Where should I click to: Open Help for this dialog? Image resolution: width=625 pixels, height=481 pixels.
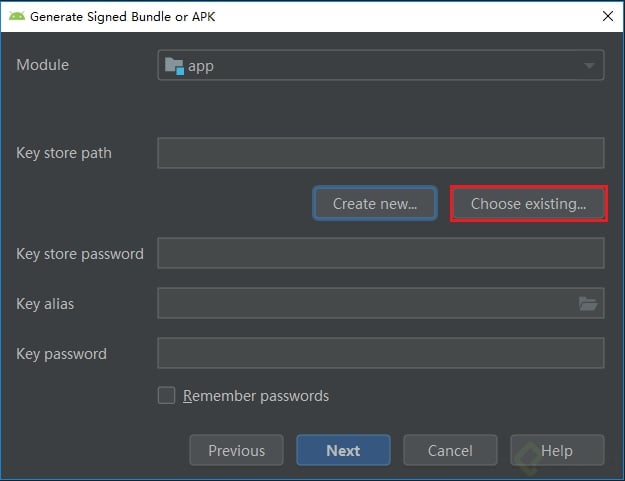[557, 450]
